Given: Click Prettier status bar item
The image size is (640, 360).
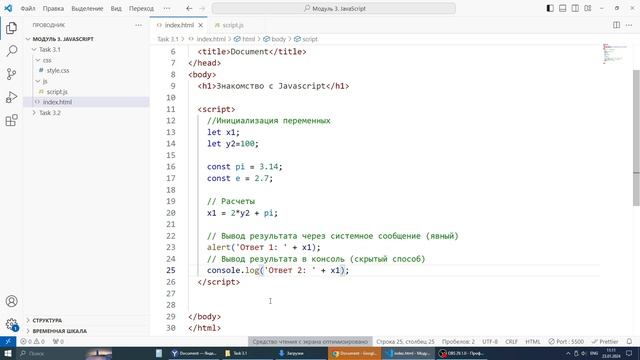Looking at the screenshot, I should [605, 341].
